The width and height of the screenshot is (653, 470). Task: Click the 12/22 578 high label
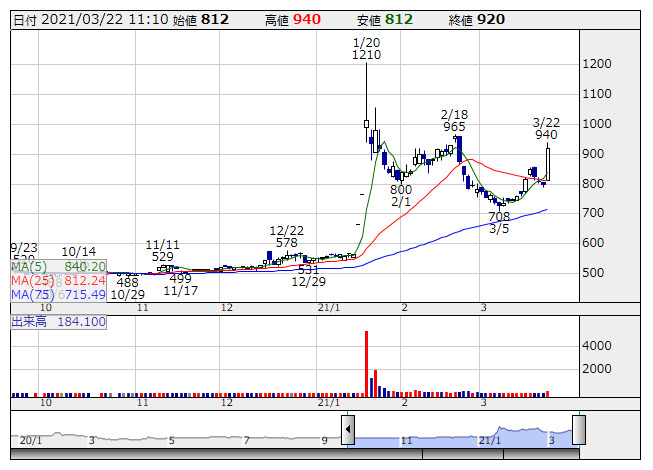[x=287, y=236]
